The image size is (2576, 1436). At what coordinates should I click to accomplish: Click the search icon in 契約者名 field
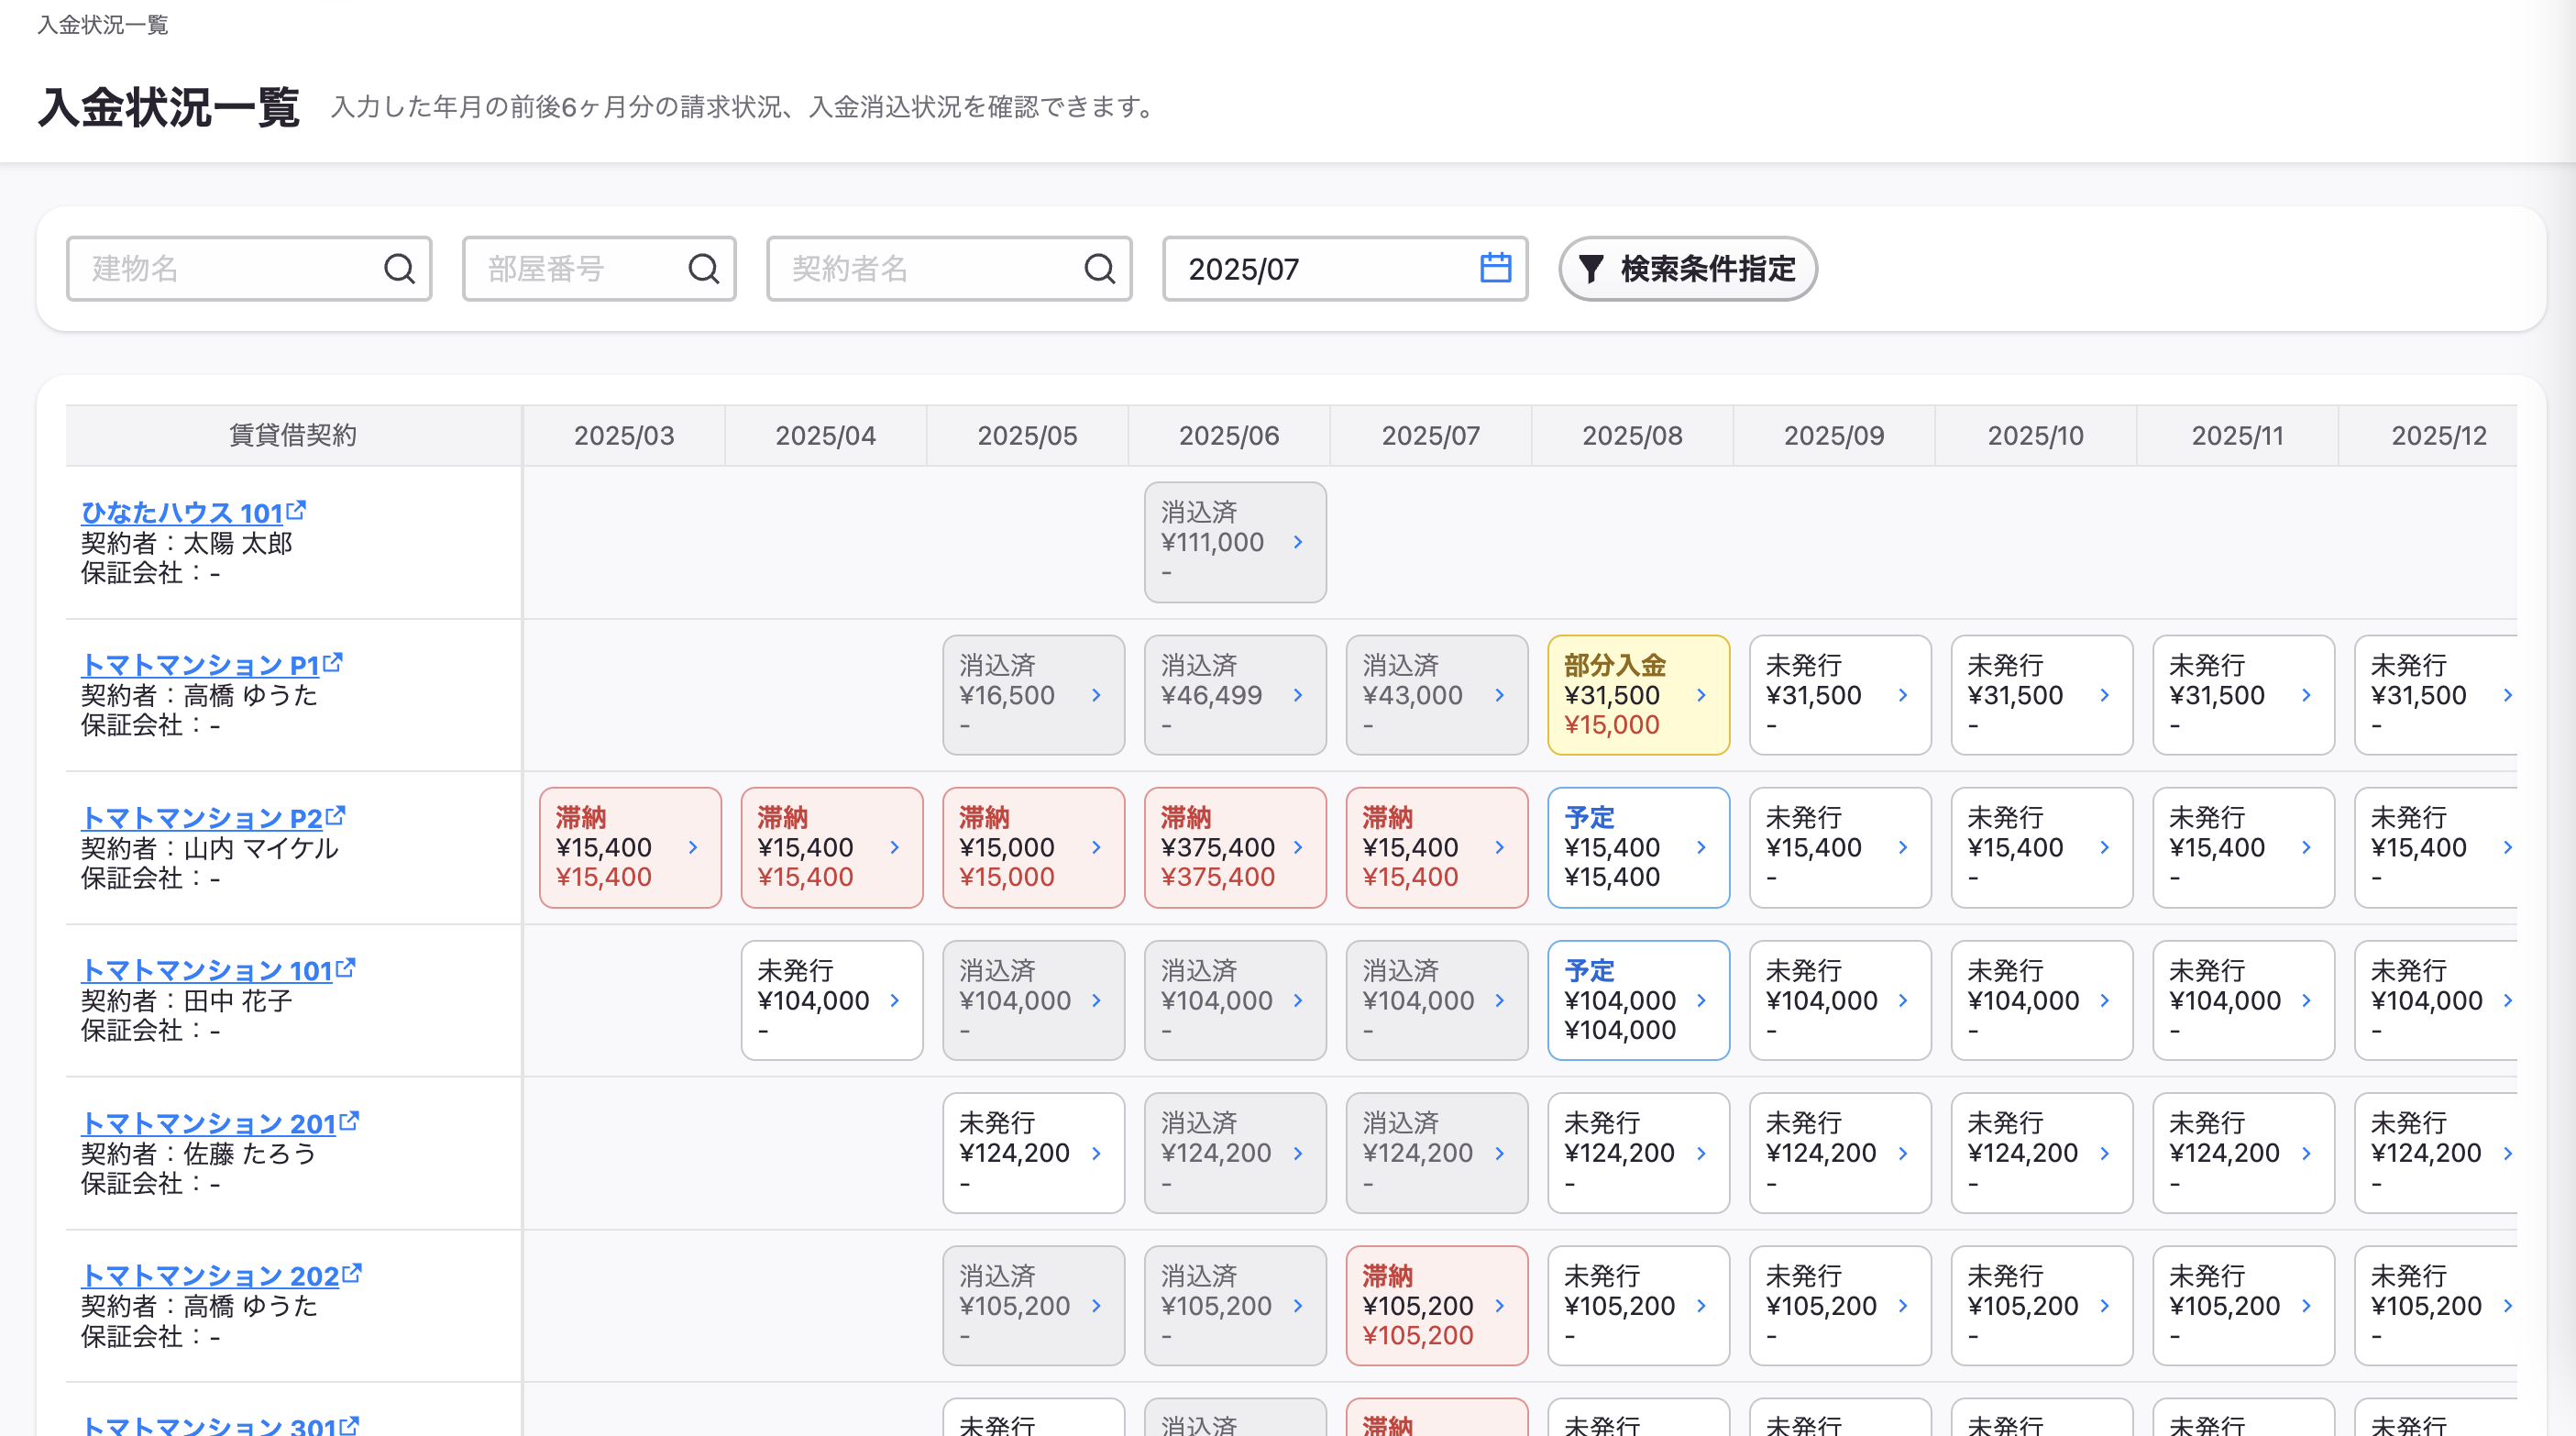1099,268
